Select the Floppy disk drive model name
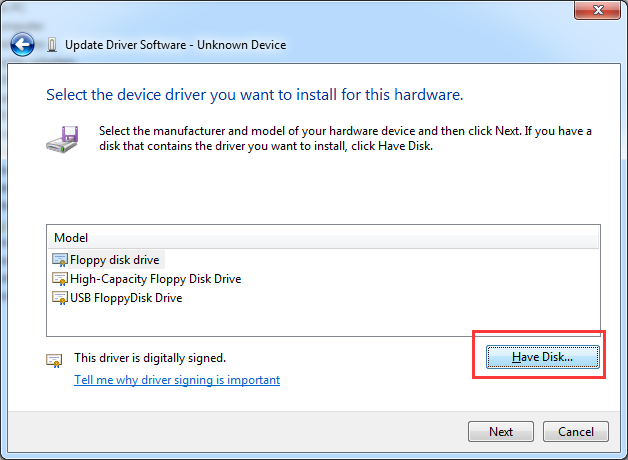Viewport: 628px width, 460px height. tap(114, 260)
